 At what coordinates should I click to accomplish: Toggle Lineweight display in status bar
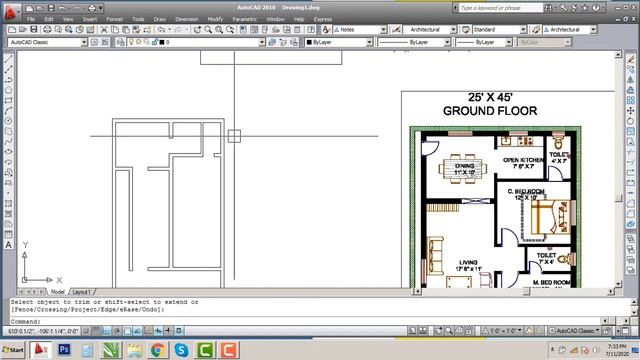point(169,331)
